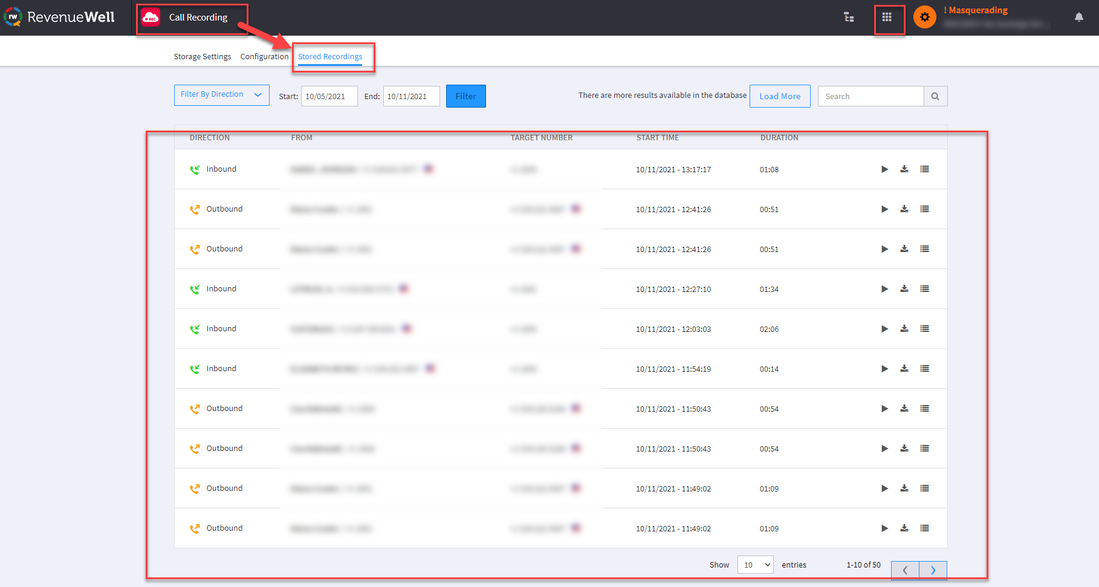The height and width of the screenshot is (587, 1099).
Task: Open the notifications bell
Action: tap(1079, 17)
